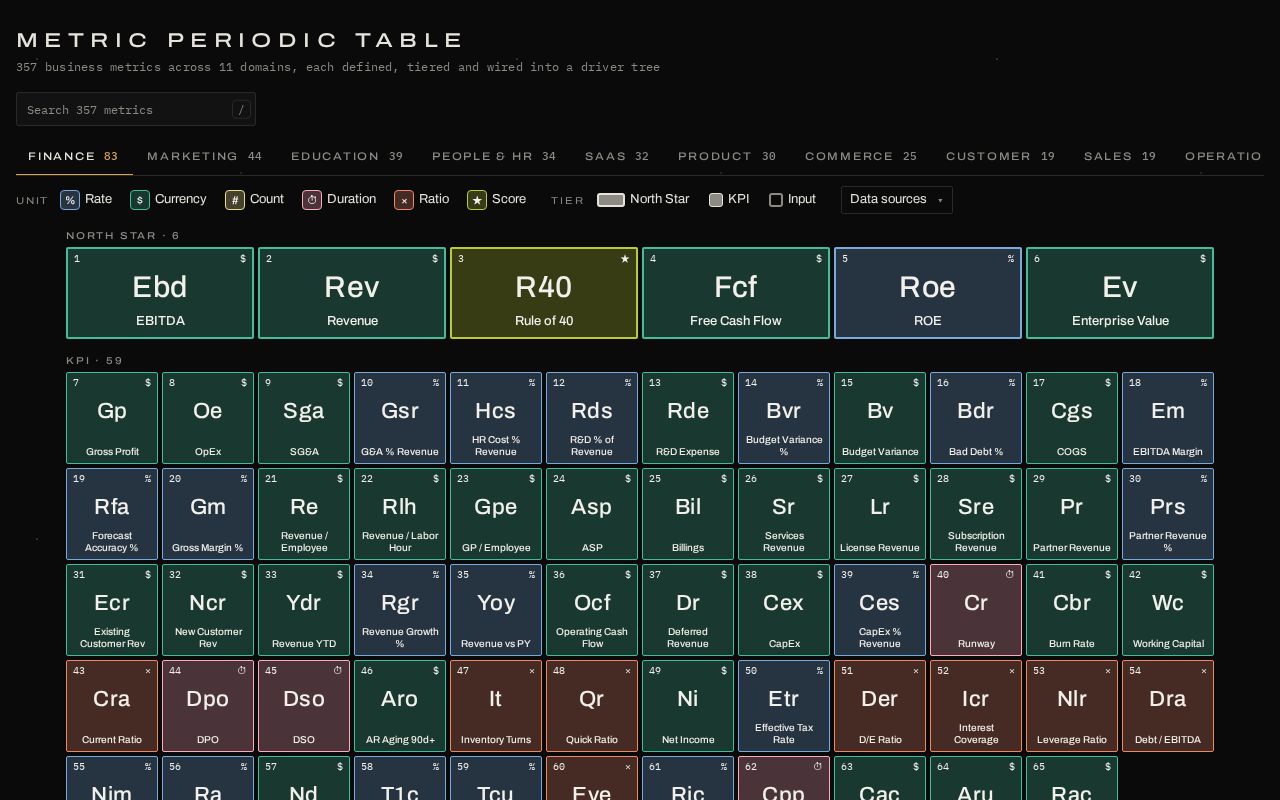1280x800 pixels.
Task: Open the Debt / EBITDA tile
Action: 1168,706
